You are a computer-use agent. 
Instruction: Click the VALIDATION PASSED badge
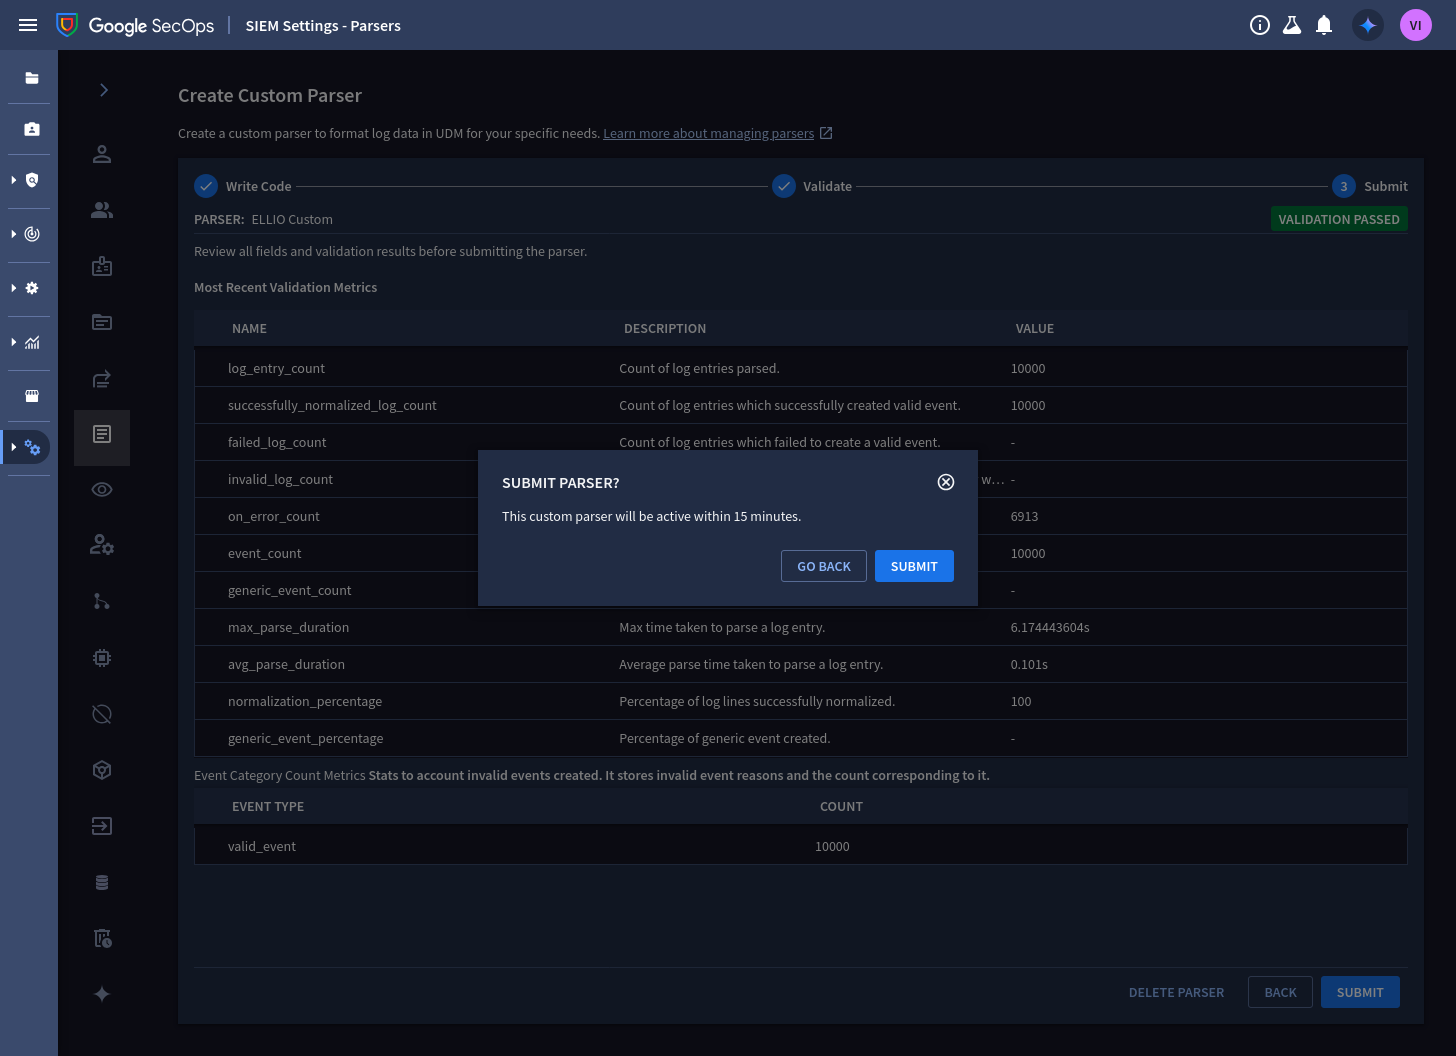pyautogui.click(x=1339, y=219)
